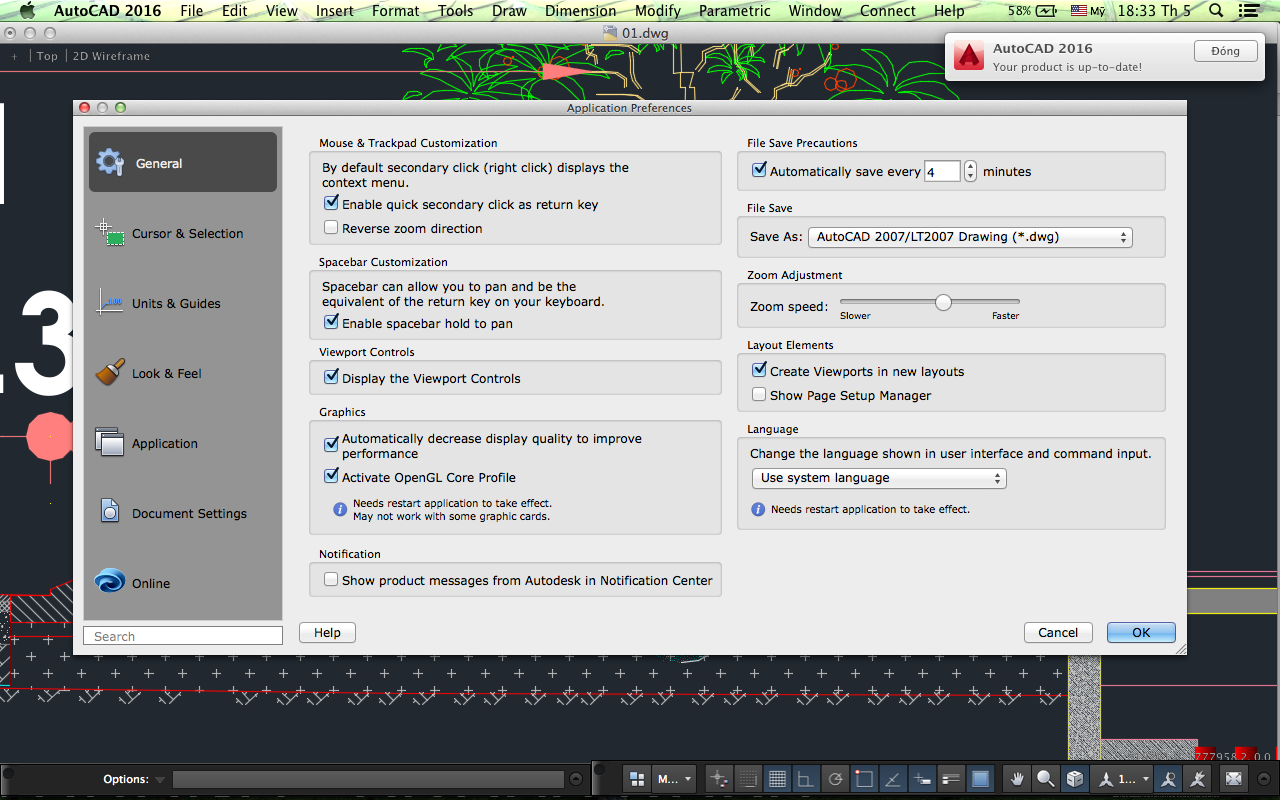Dismiss notification with Đóng button
Image resolution: width=1280 pixels, height=800 pixels.
pyautogui.click(x=1225, y=51)
